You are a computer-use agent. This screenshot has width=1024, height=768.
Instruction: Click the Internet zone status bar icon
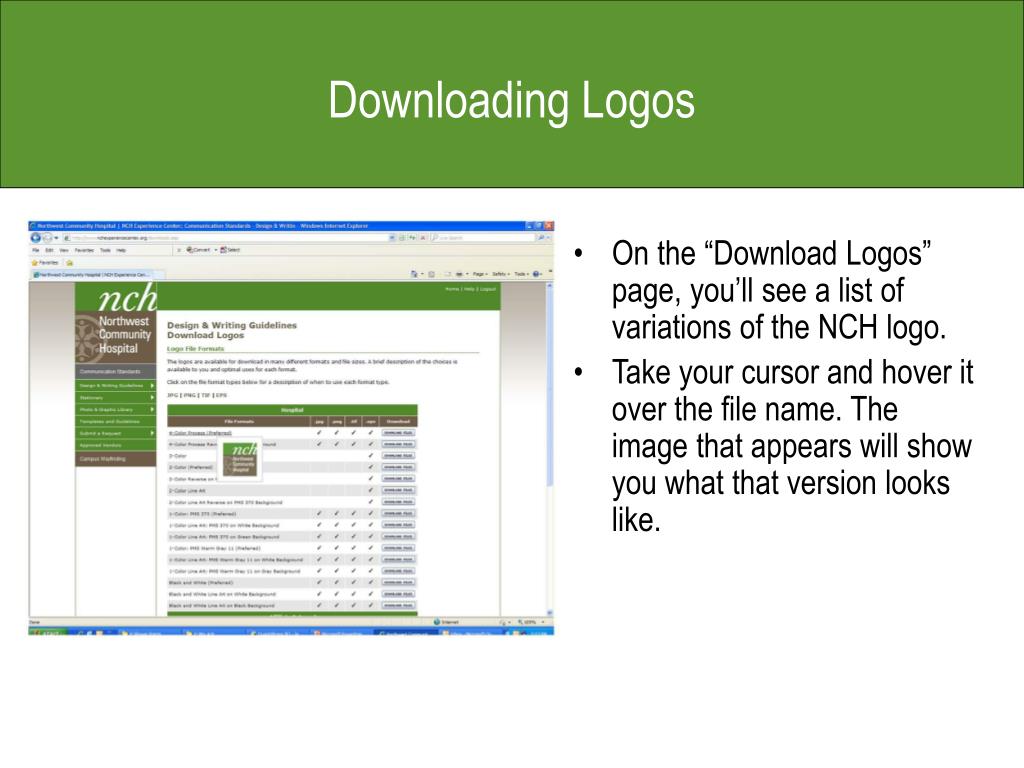[437, 622]
